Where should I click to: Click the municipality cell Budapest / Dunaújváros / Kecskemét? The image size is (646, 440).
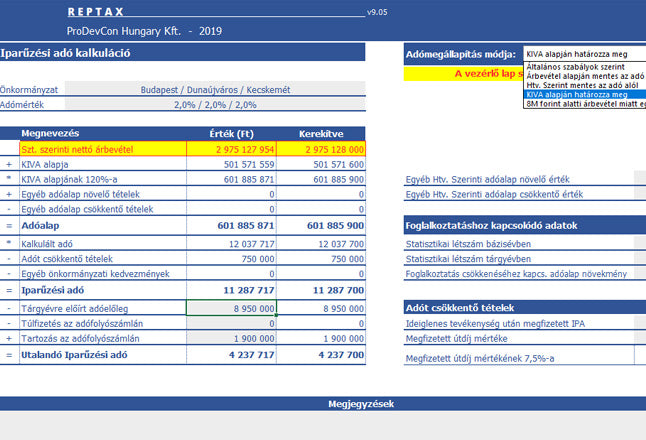pos(215,90)
